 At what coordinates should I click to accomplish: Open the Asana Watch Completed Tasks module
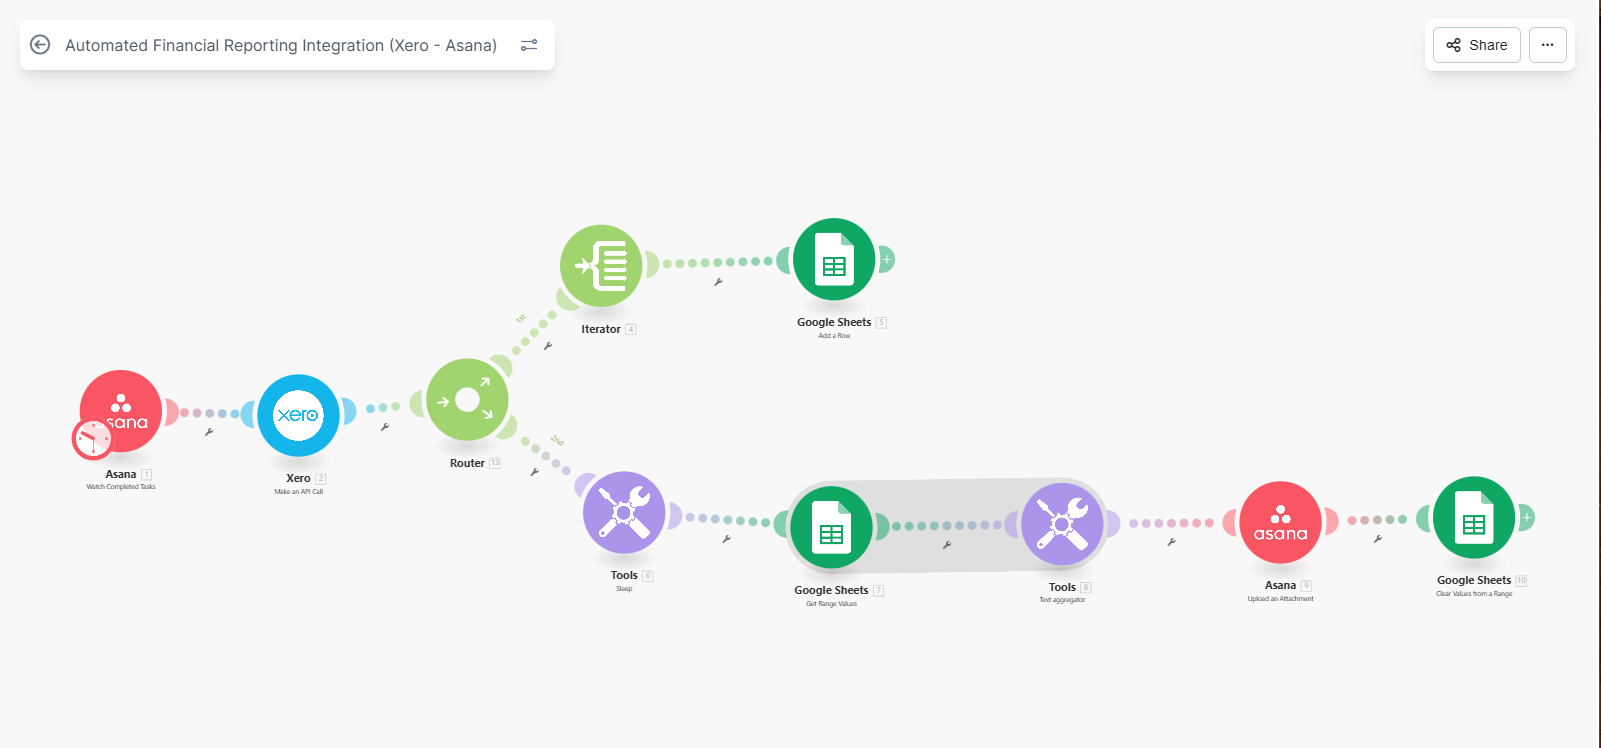pos(121,411)
